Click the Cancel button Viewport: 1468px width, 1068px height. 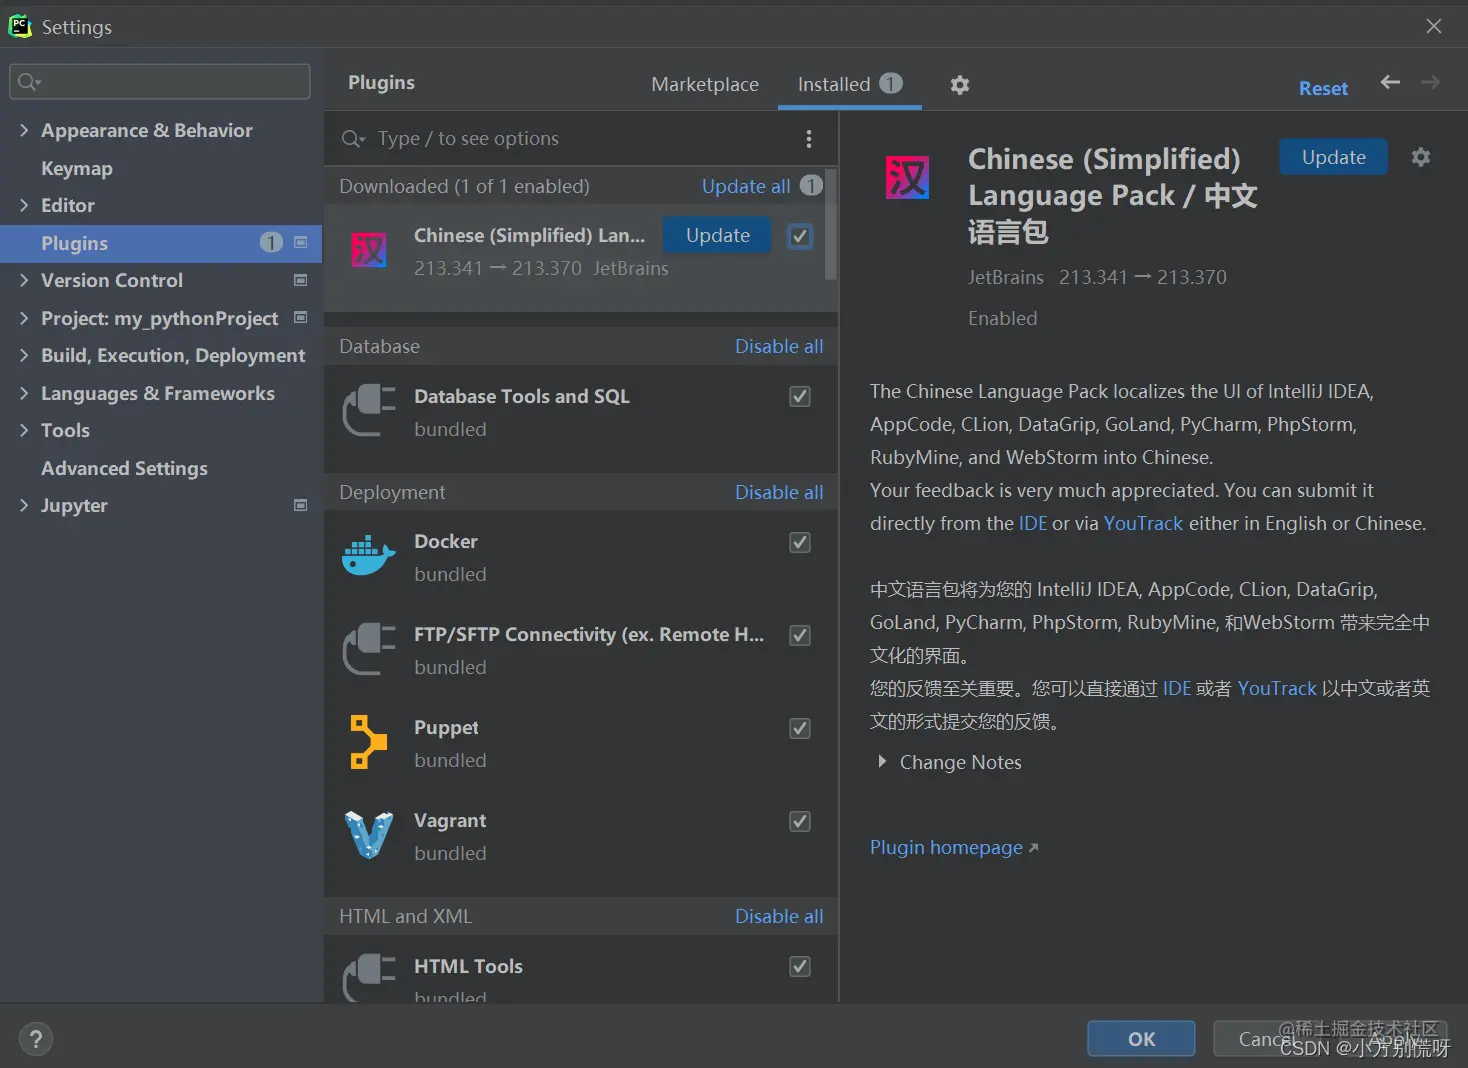click(x=1266, y=1039)
